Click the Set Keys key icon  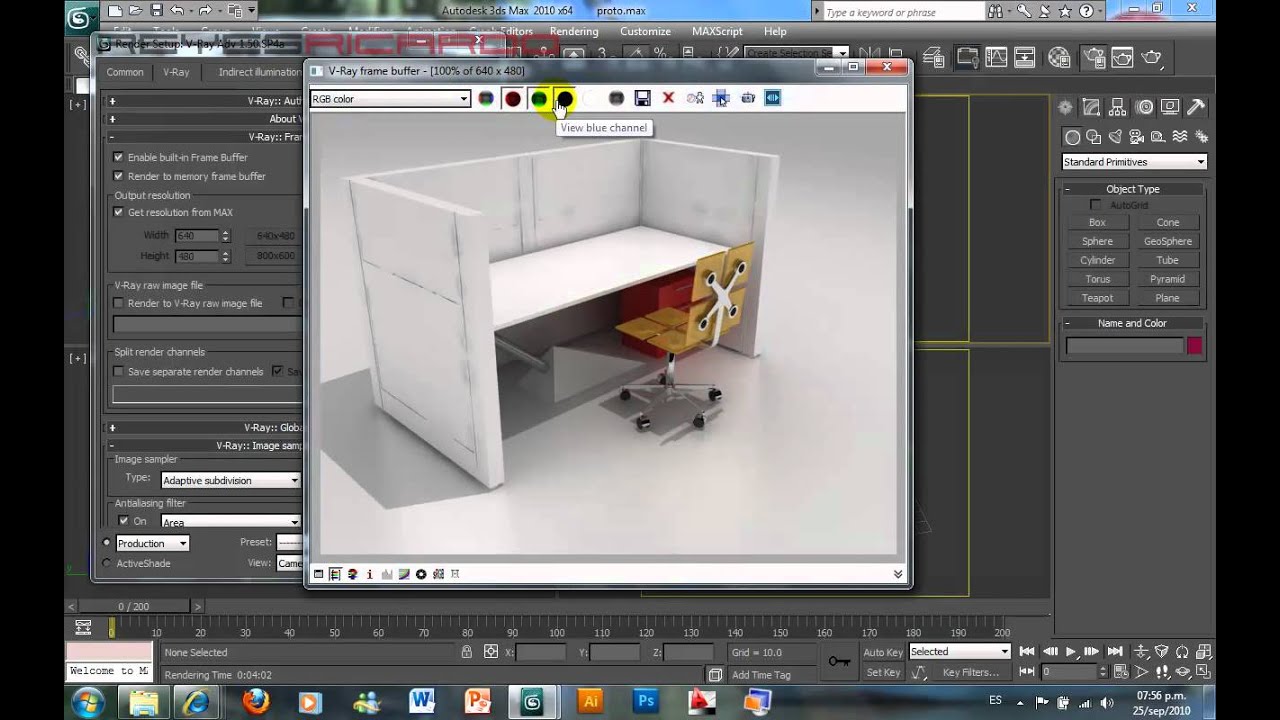[x=839, y=661]
